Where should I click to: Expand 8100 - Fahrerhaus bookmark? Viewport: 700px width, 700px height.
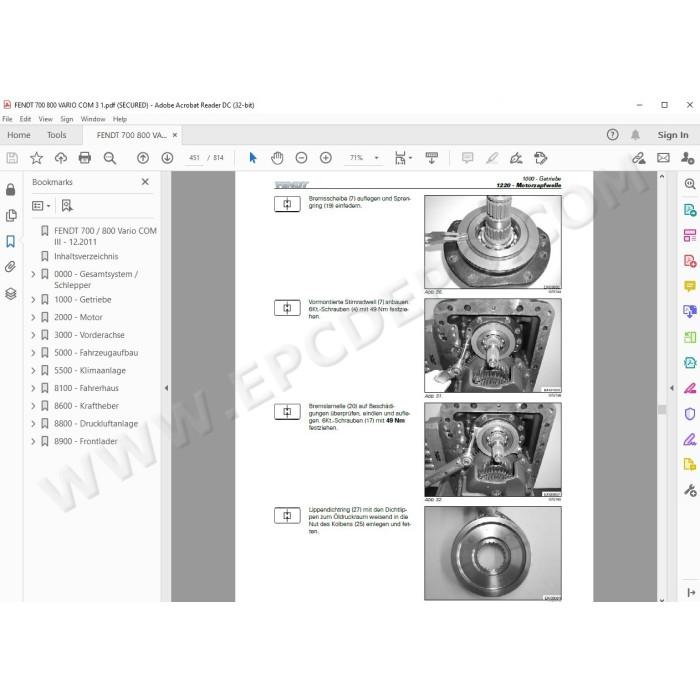33,388
